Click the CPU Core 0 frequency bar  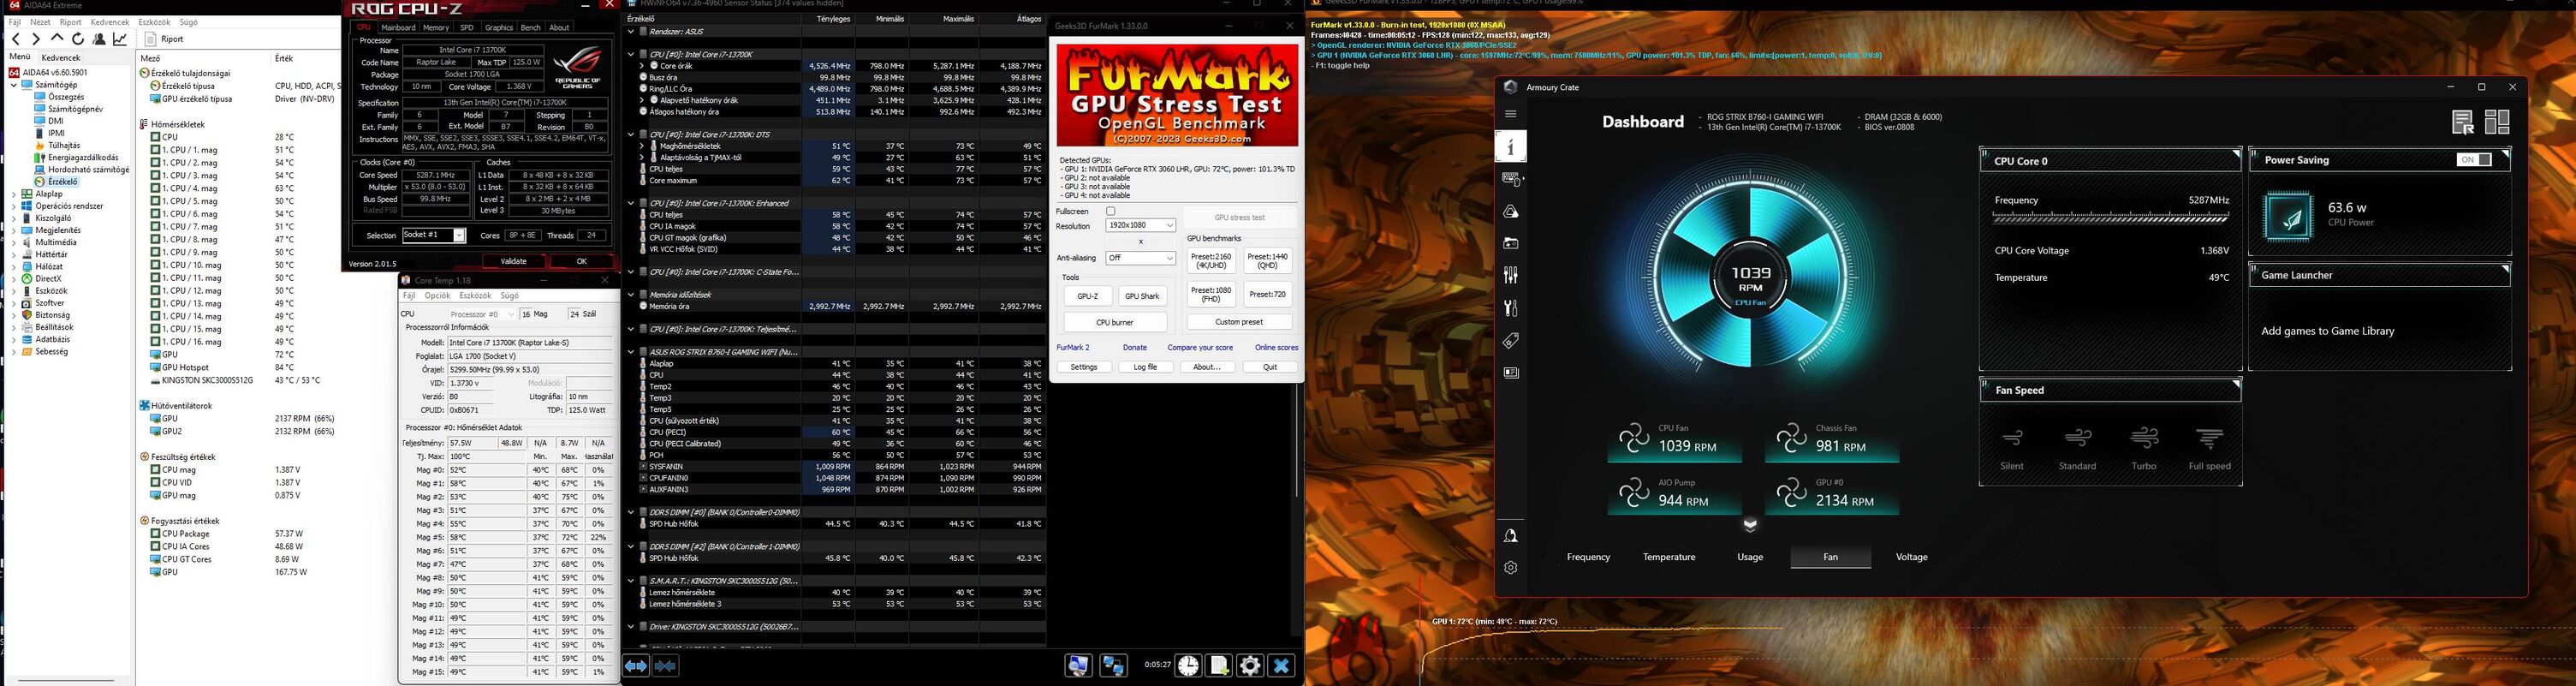(2110, 217)
